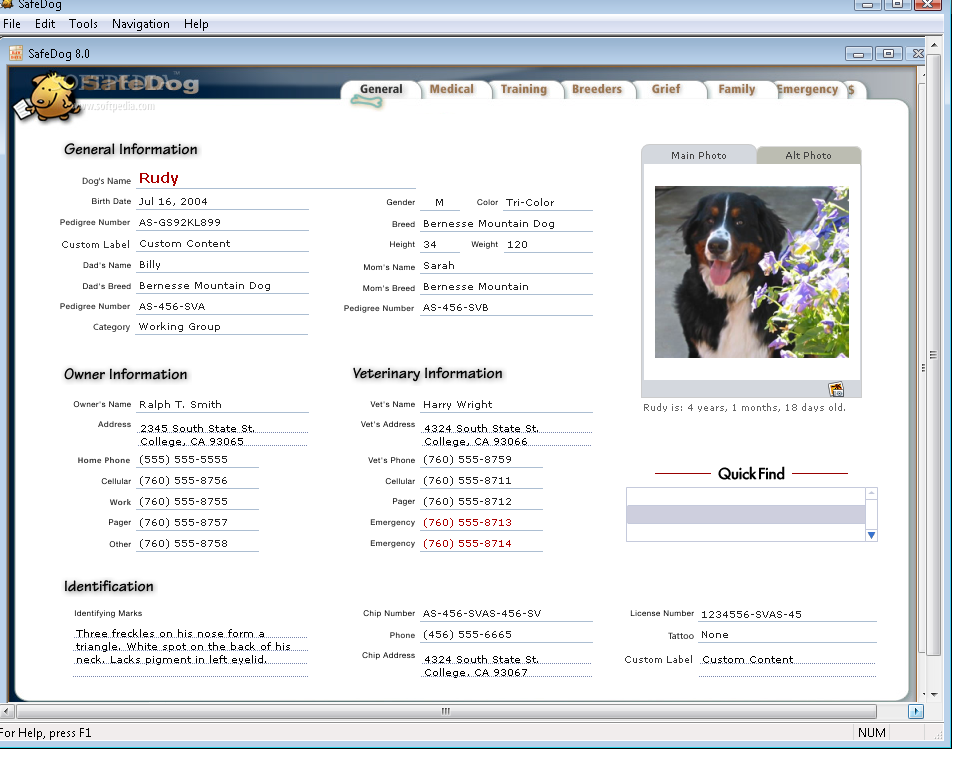Click owner Other phone field
This screenshot has width=964, height=763.
coord(197,544)
